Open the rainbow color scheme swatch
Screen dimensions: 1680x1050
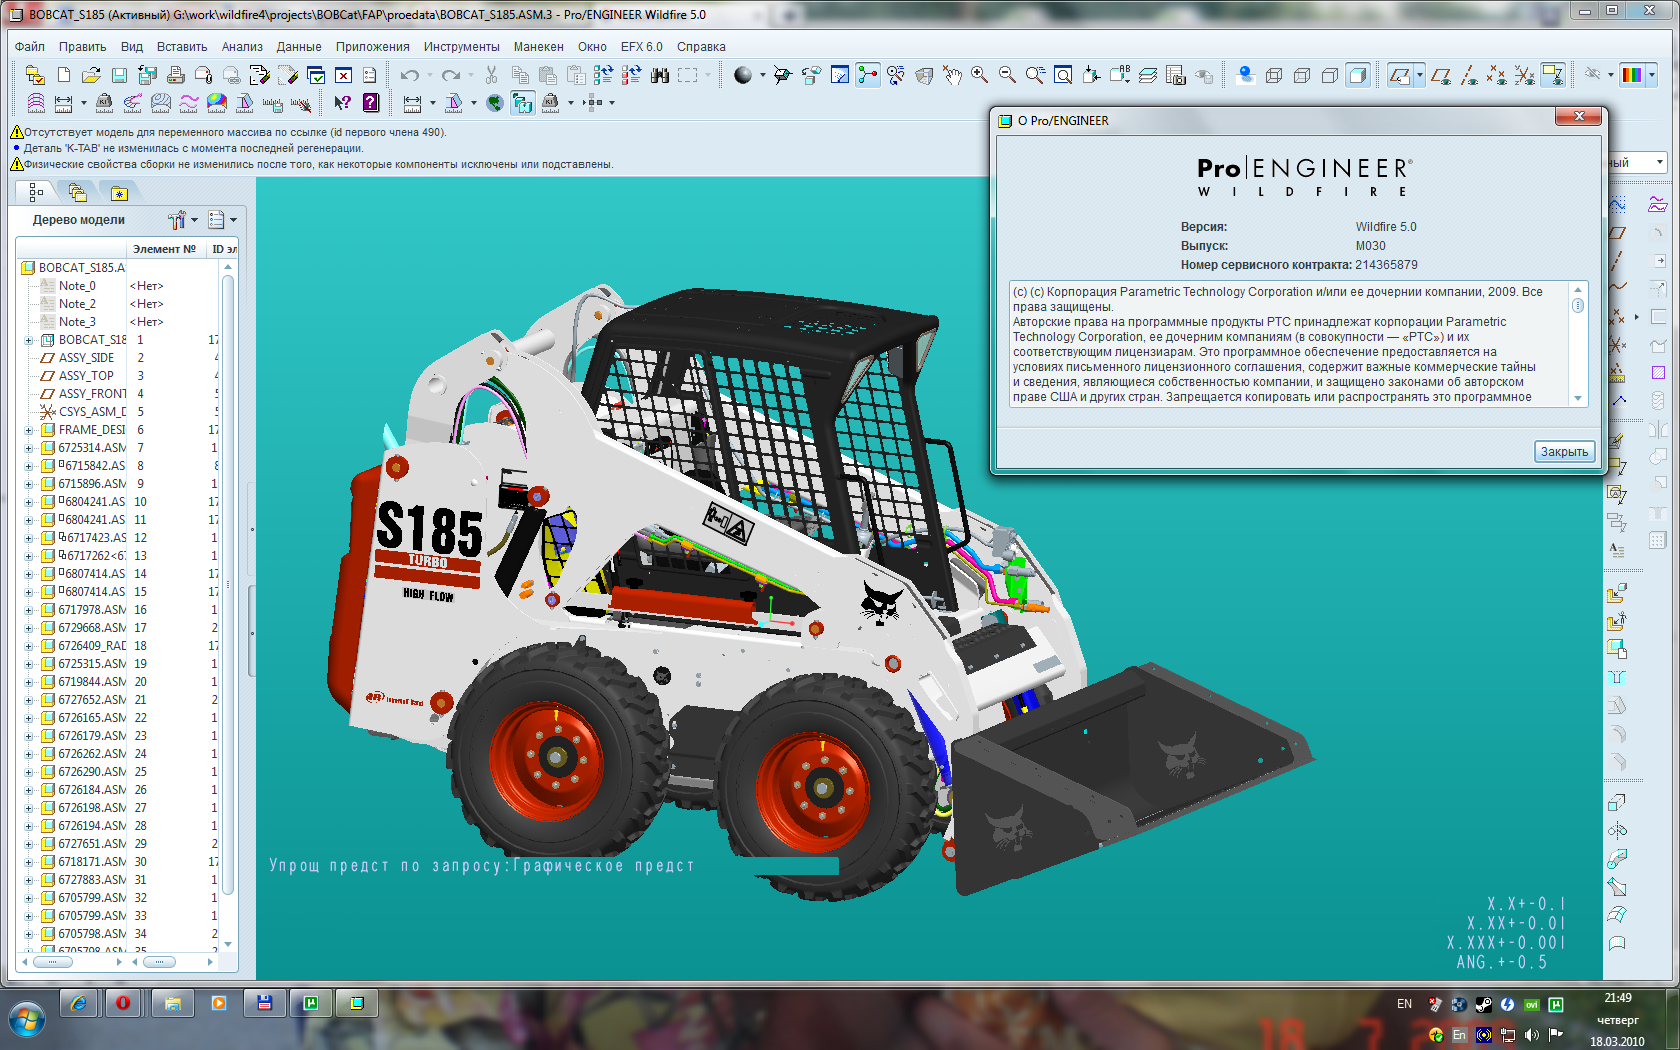coord(1631,75)
